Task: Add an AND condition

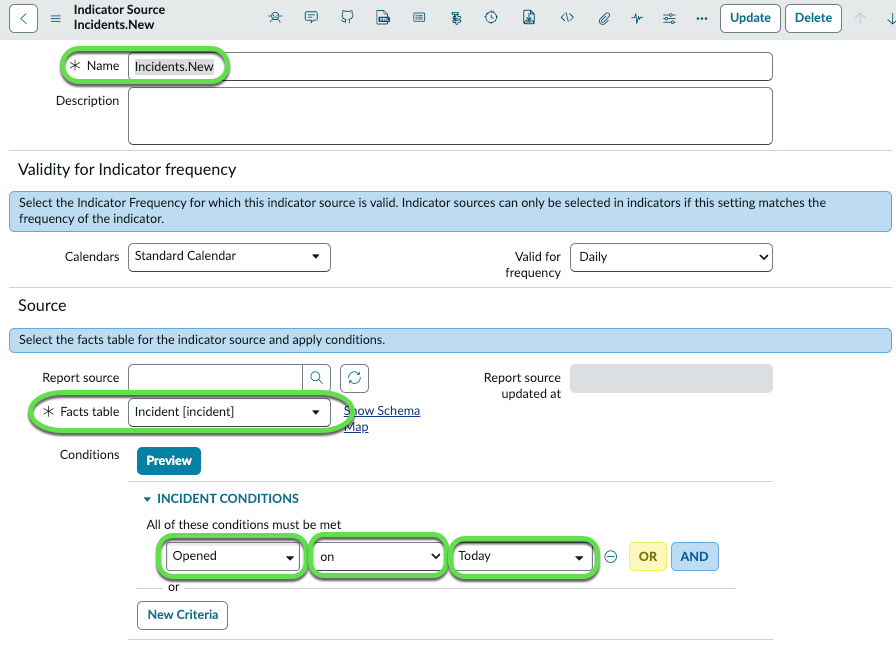Action: click(694, 556)
